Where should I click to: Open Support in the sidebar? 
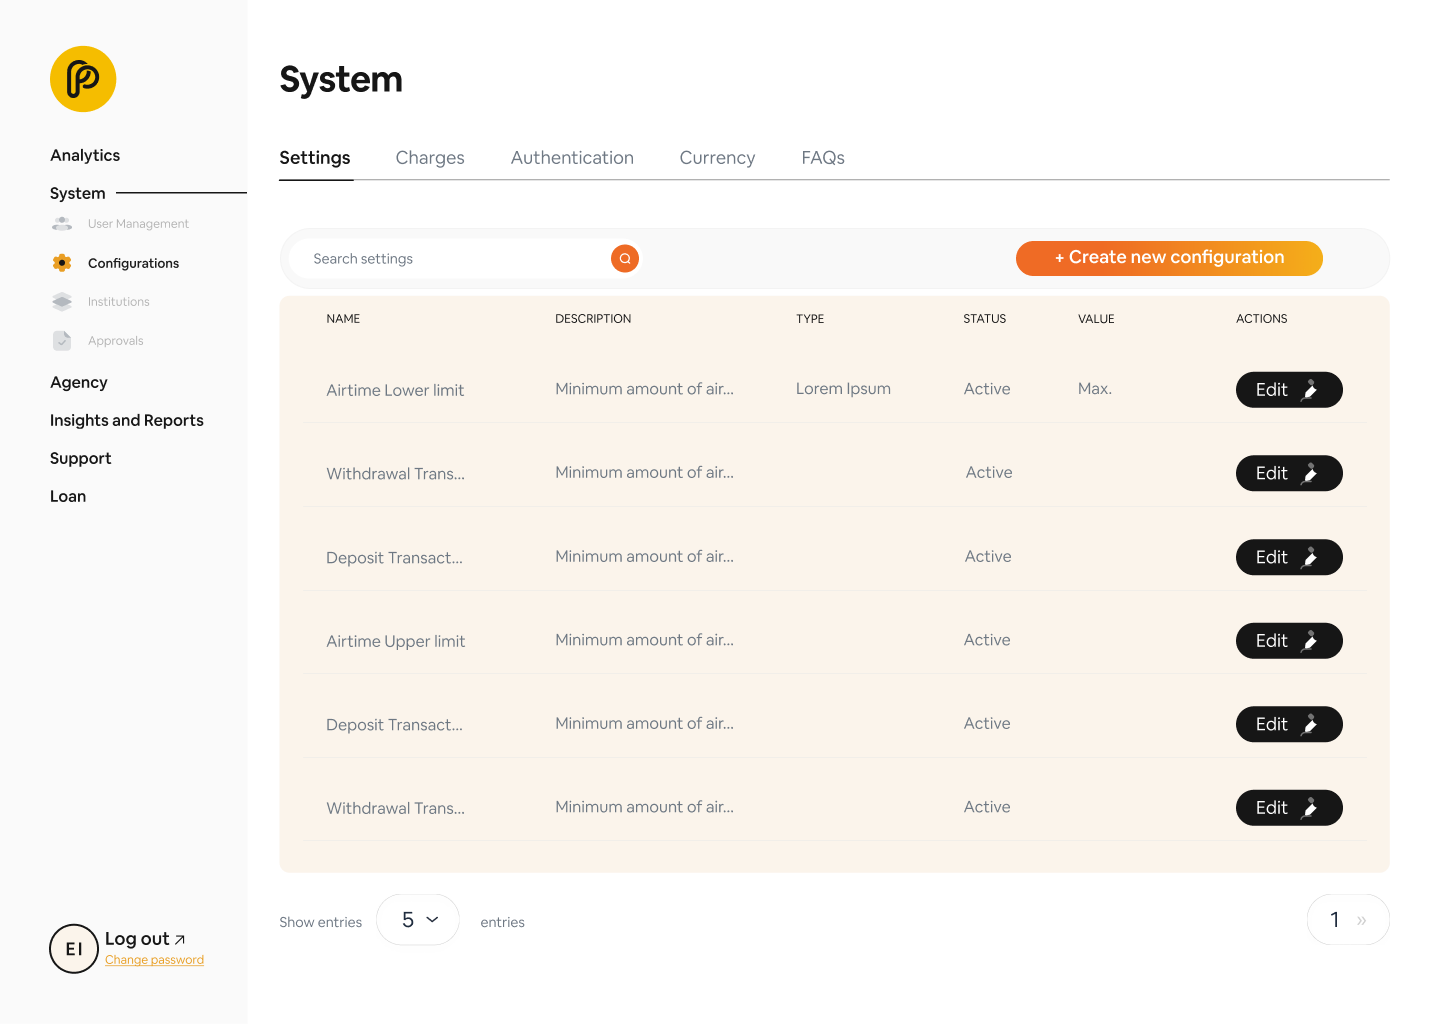81,458
